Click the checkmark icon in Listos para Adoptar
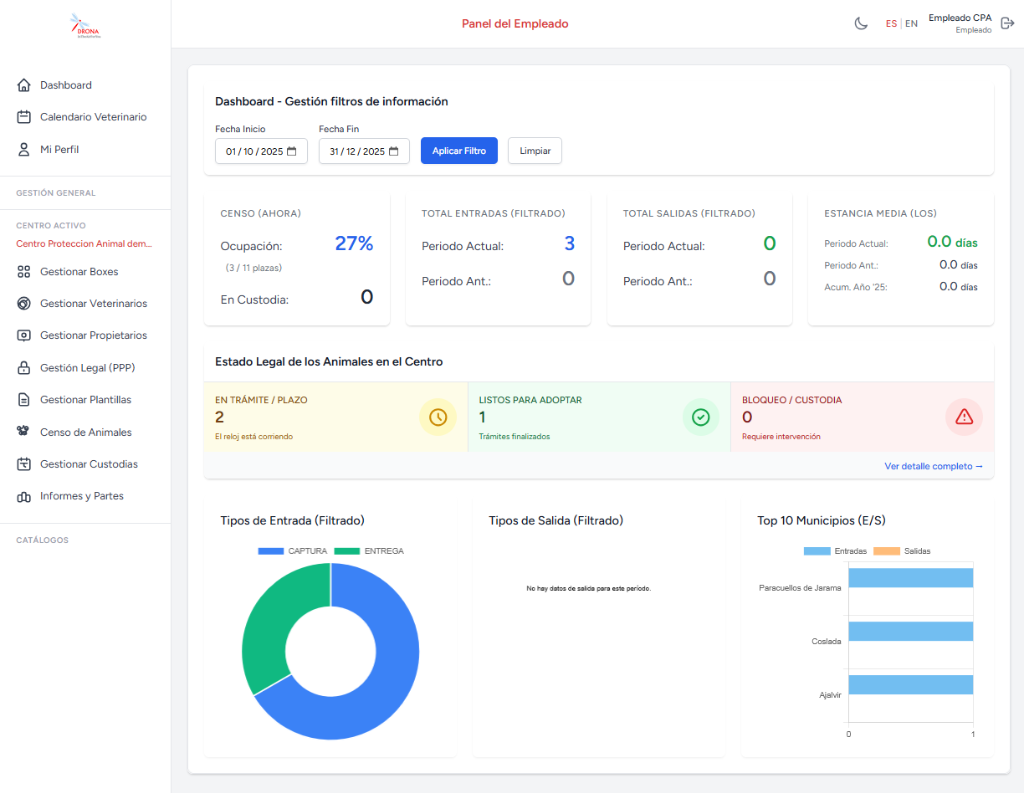Image resolution: width=1024 pixels, height=793 pixels. [701, 417]
